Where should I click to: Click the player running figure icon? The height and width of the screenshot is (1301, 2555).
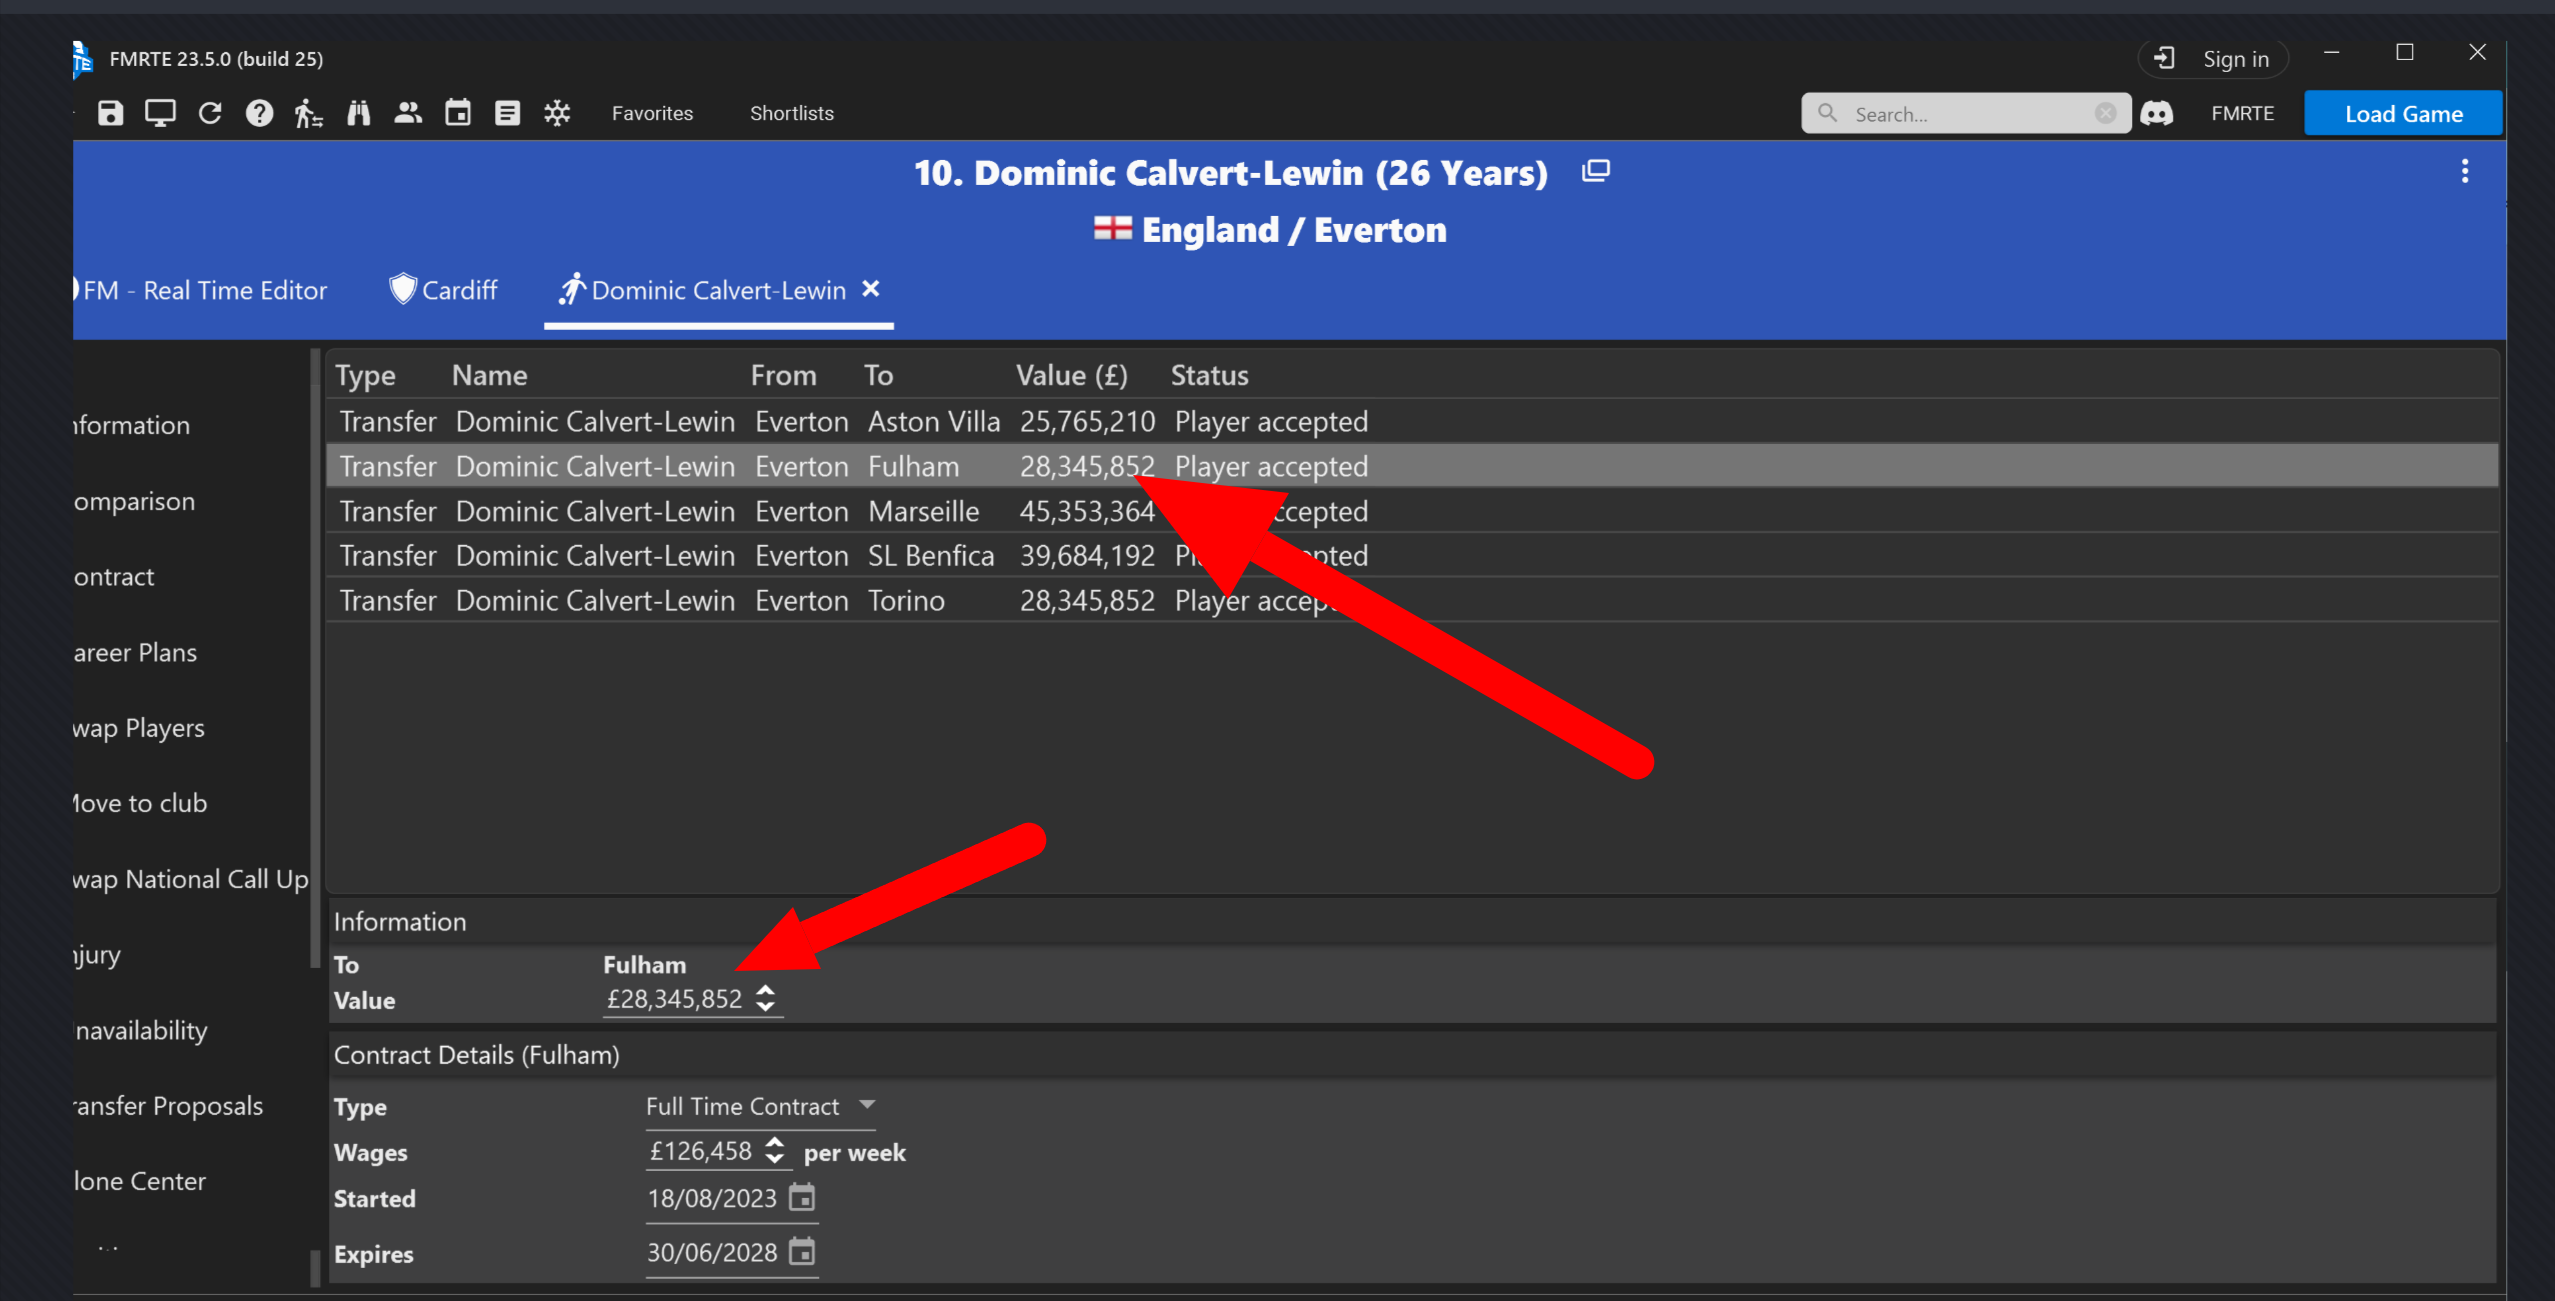(x=308, y=113)
